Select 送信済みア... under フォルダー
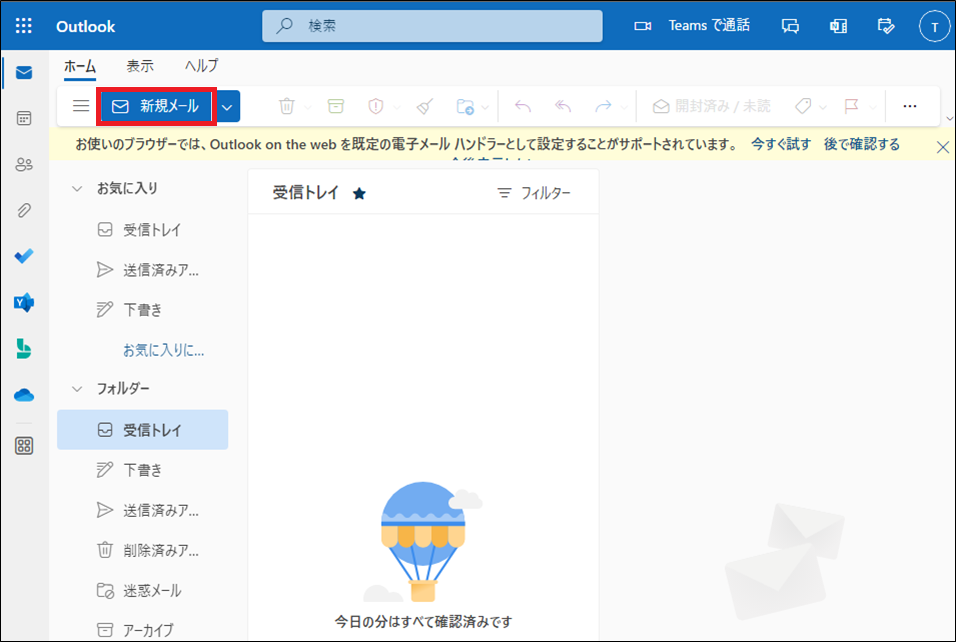Image resolution: width=956 pixels, height=642 pixels. point(143,510)
